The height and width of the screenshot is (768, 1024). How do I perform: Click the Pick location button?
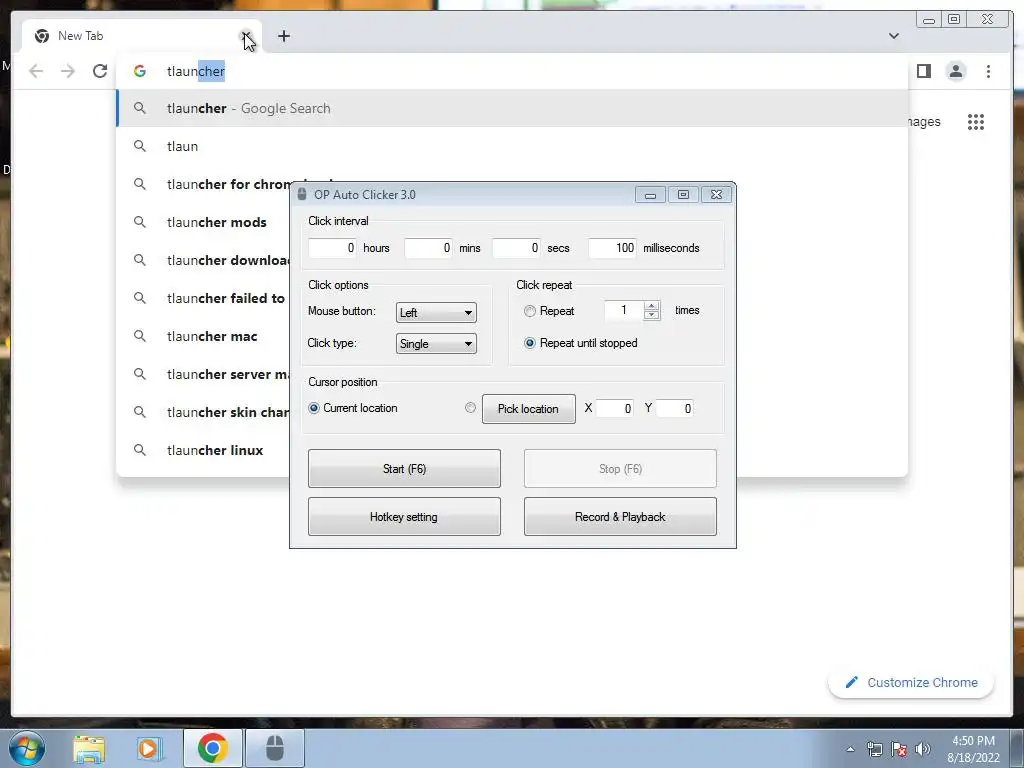[x=529, y=409]
